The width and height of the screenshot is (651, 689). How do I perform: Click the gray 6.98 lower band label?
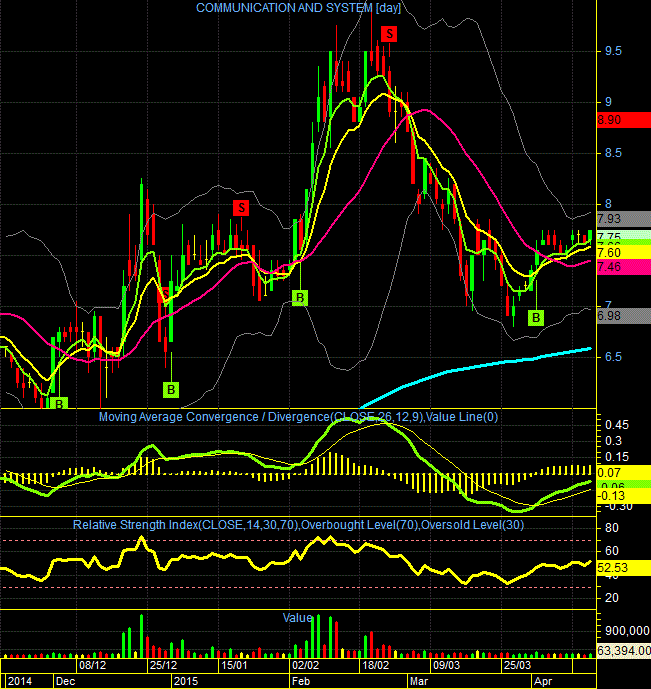(x=624, y=316)
